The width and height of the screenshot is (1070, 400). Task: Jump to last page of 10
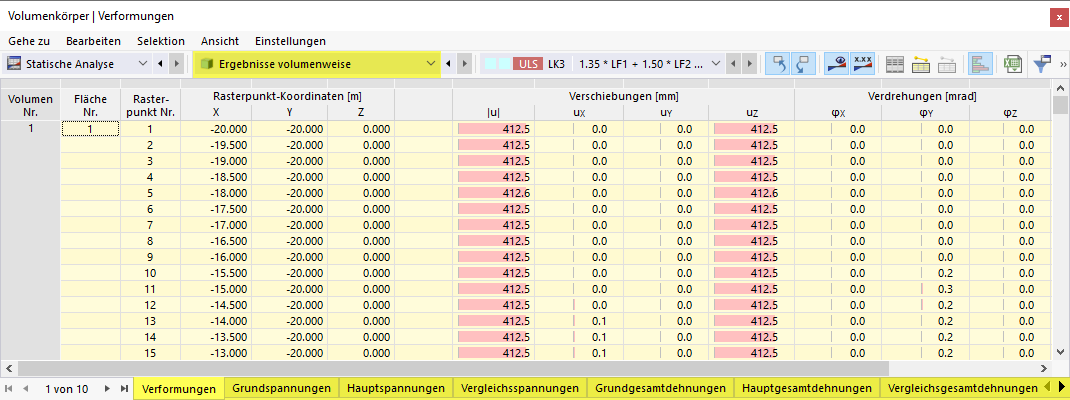123,388
